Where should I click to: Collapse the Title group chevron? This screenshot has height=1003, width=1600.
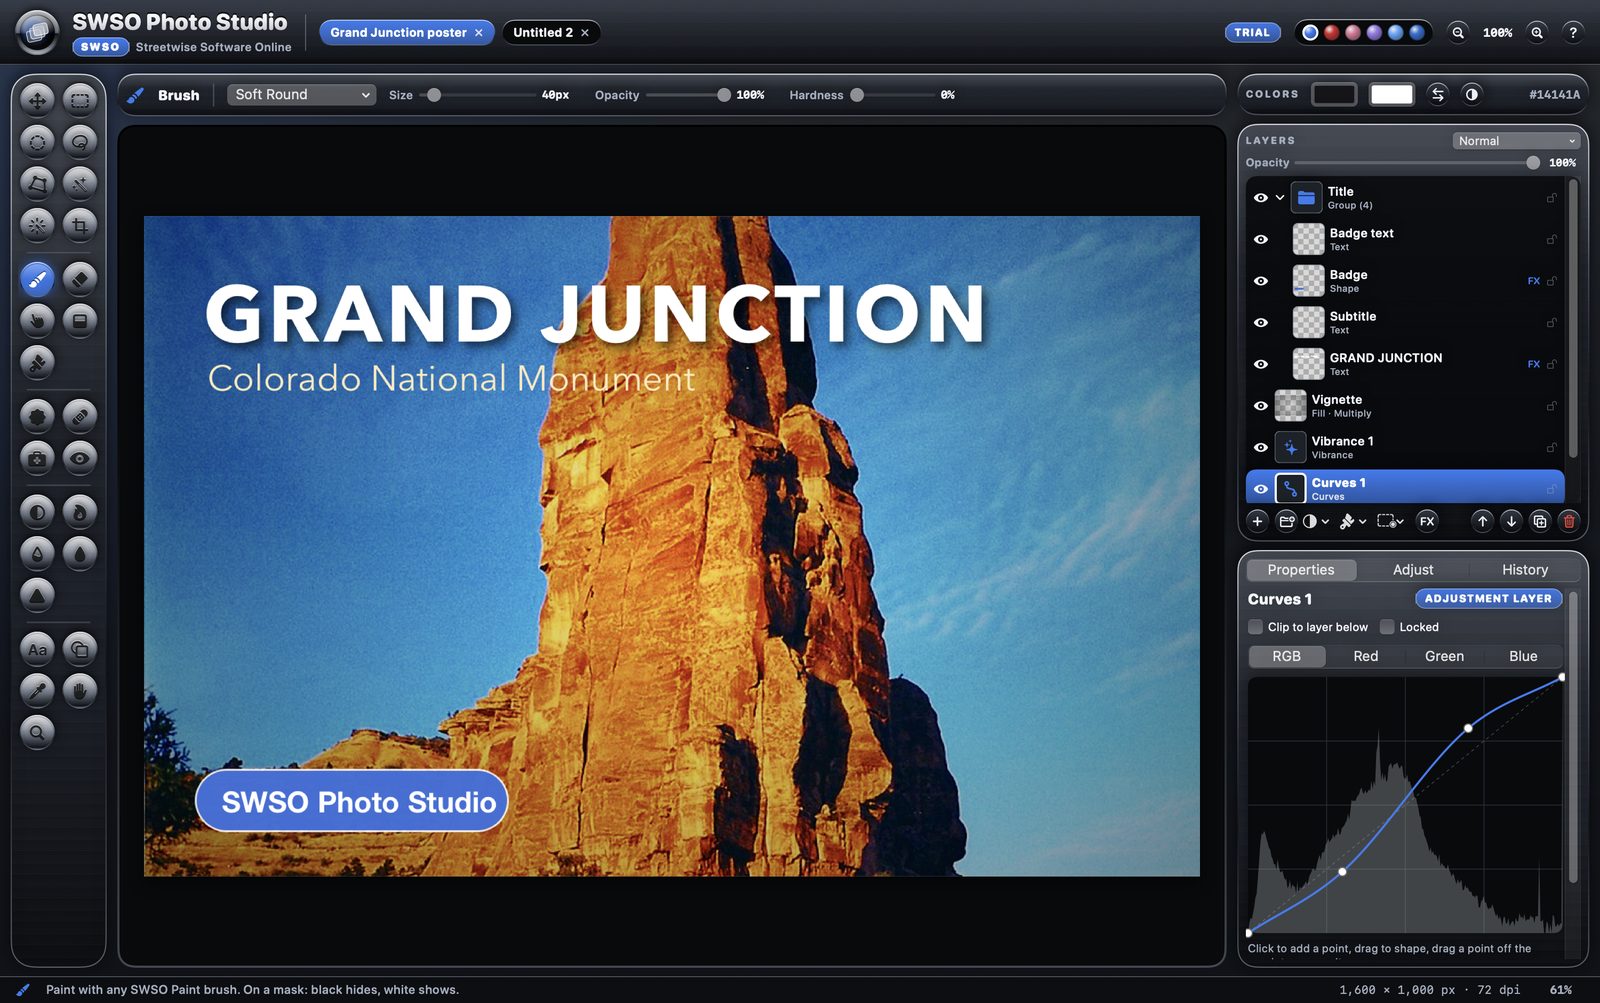click(x=1279, y=197)
